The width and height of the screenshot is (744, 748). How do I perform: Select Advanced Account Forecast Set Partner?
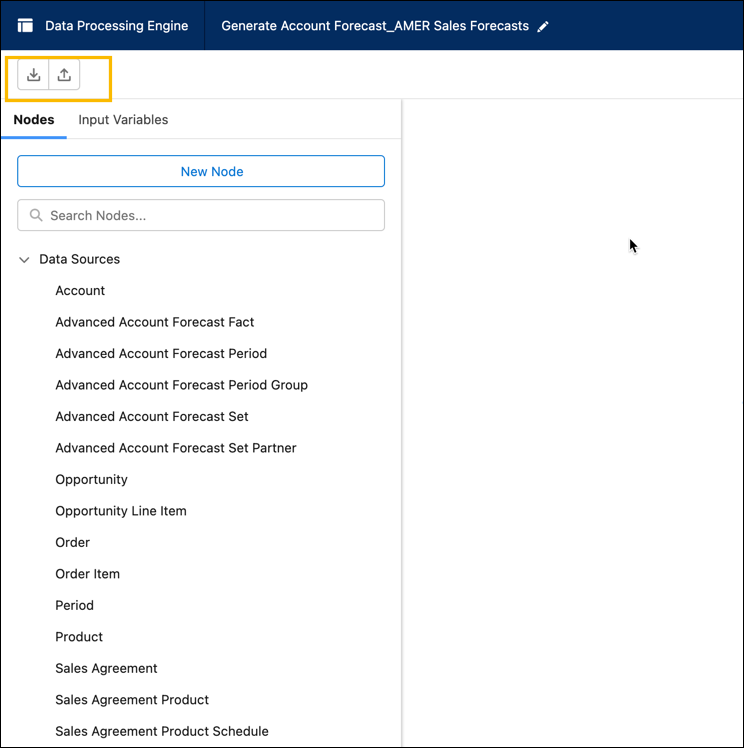(x=176, y=448)
